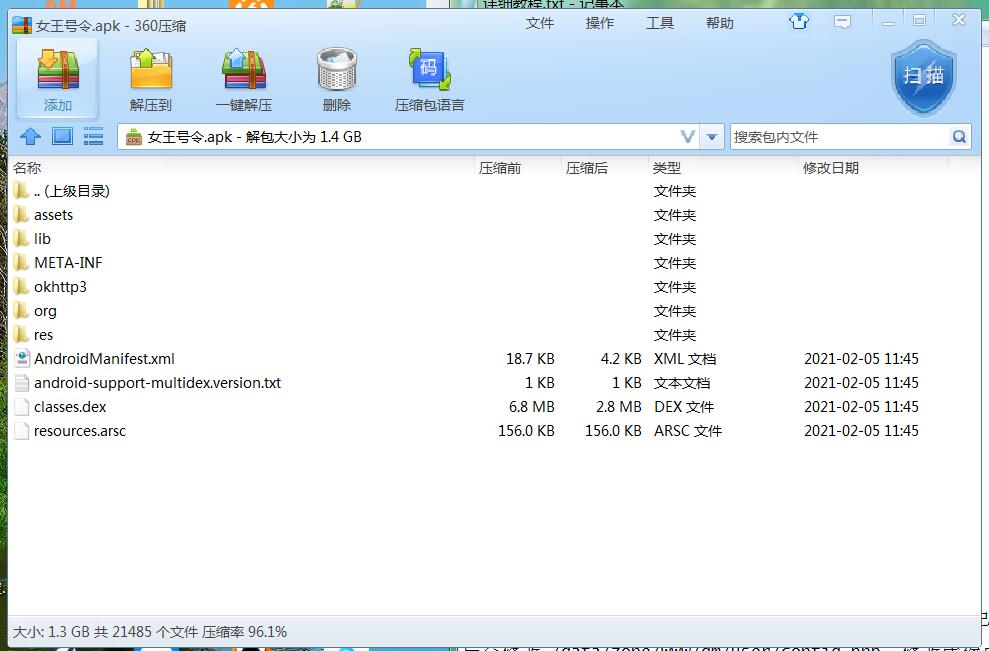Go up one level with arrow icon
This screenshot has height=651, width=989.
pyautogui.click(x=31, y=137)
